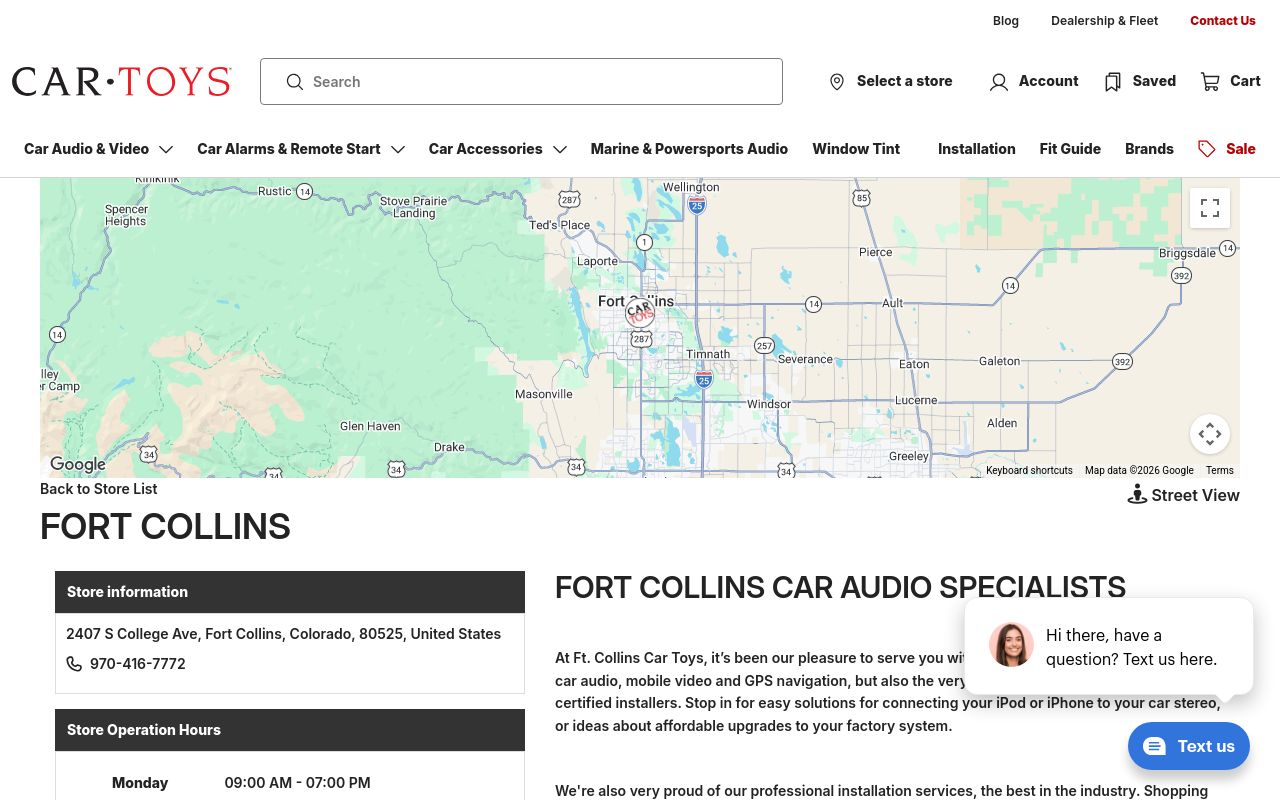Click Store Operation Hours header
Screen dimensions: 1280x800
(290, 730)
